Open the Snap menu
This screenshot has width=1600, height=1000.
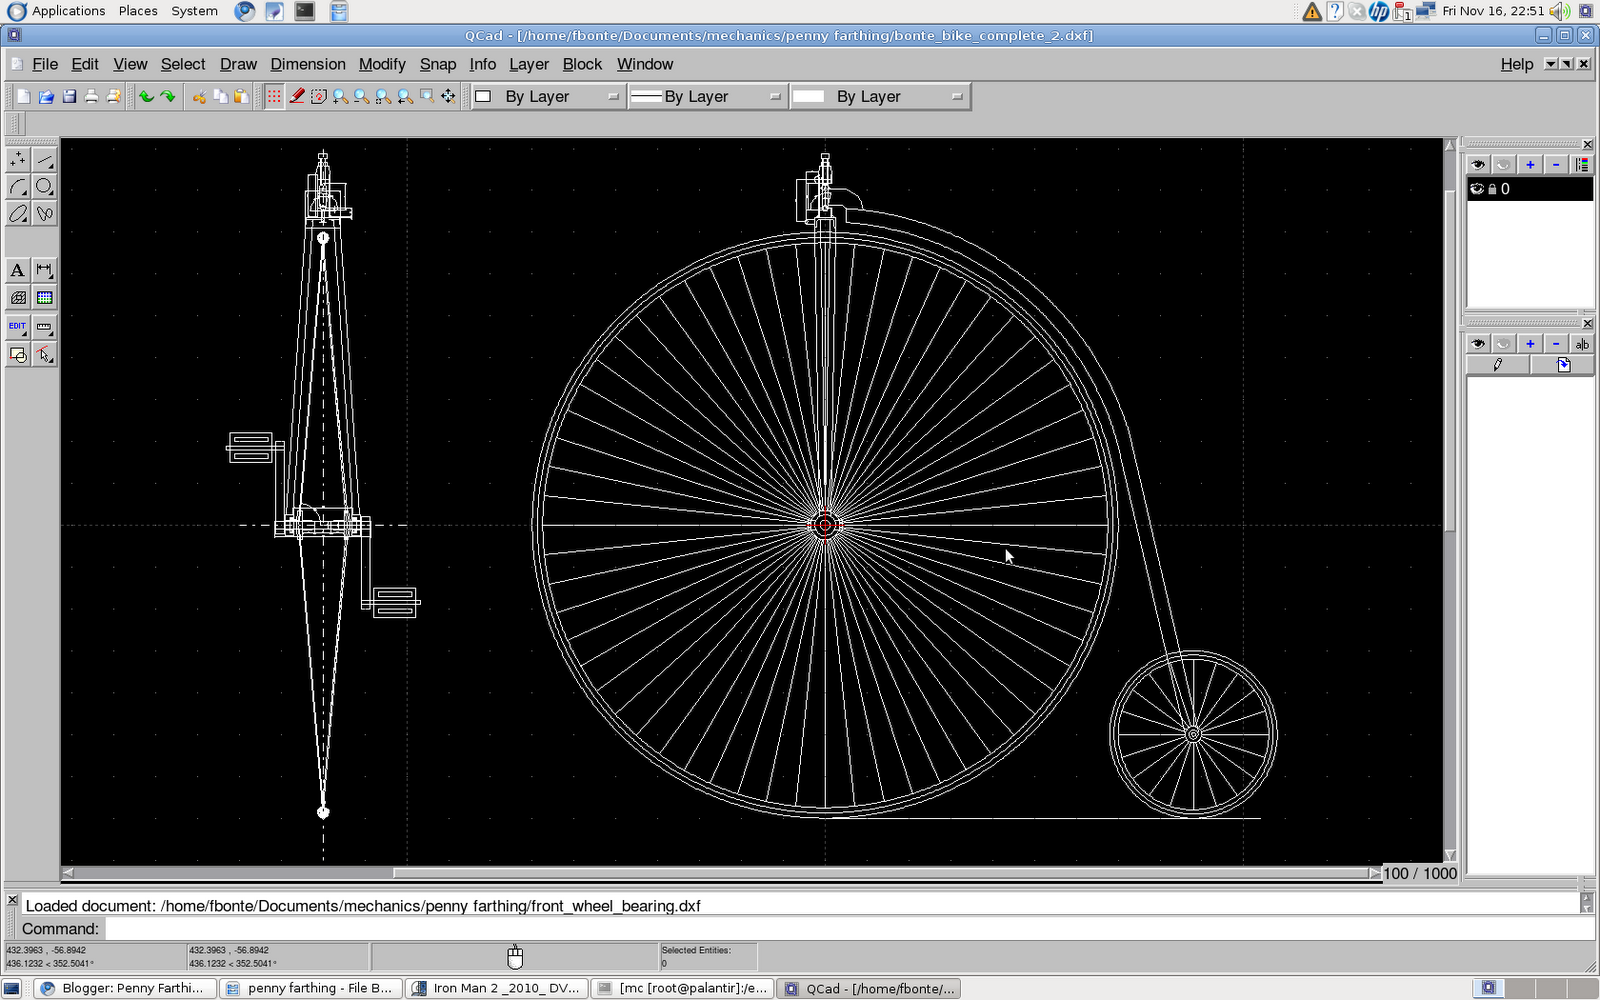point(437,64)
